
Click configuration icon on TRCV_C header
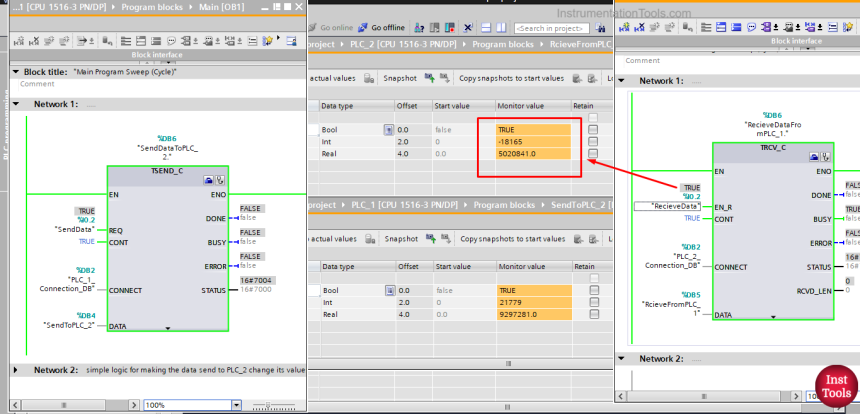825,157
